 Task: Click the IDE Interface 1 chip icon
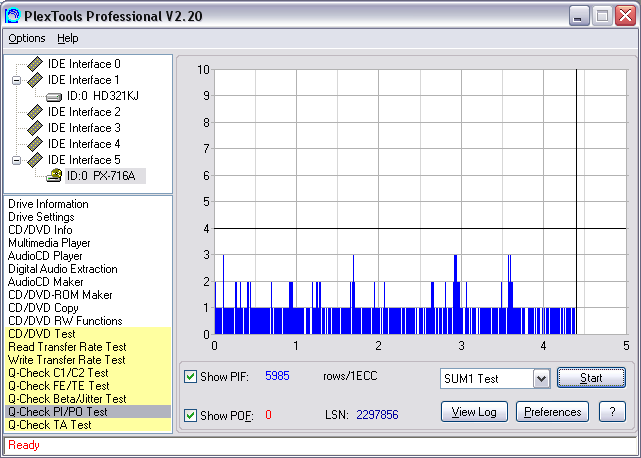point(35,80)
